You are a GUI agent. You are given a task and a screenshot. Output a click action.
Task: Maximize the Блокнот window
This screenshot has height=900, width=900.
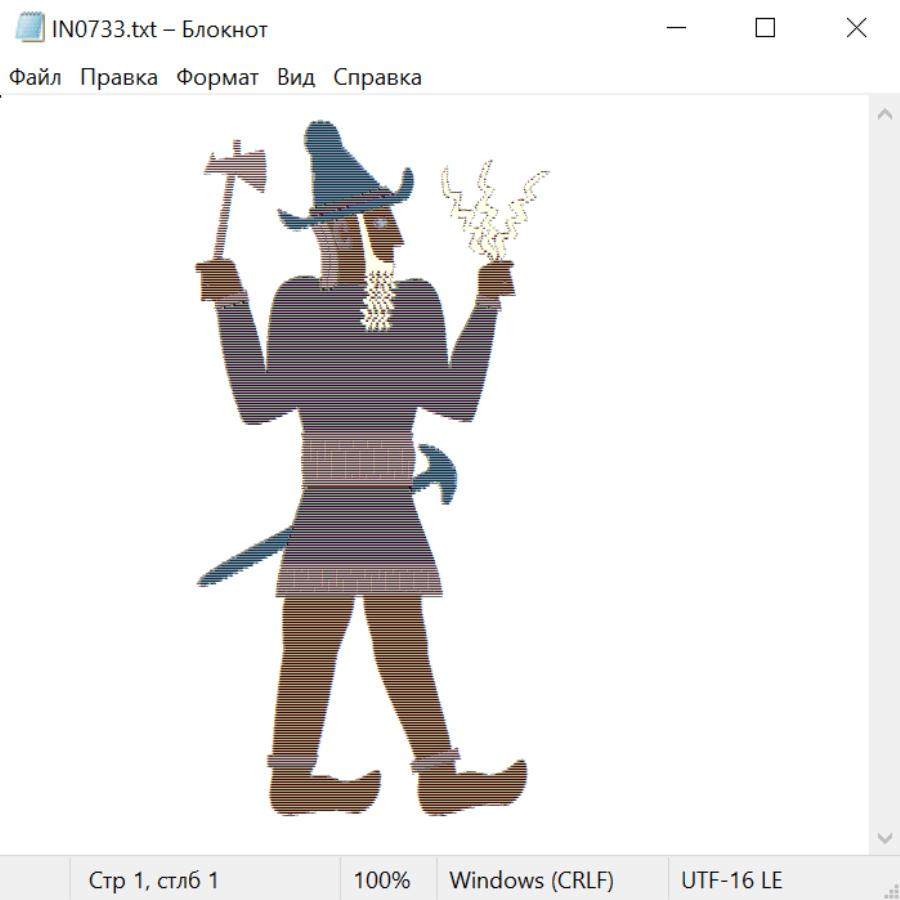765,29
